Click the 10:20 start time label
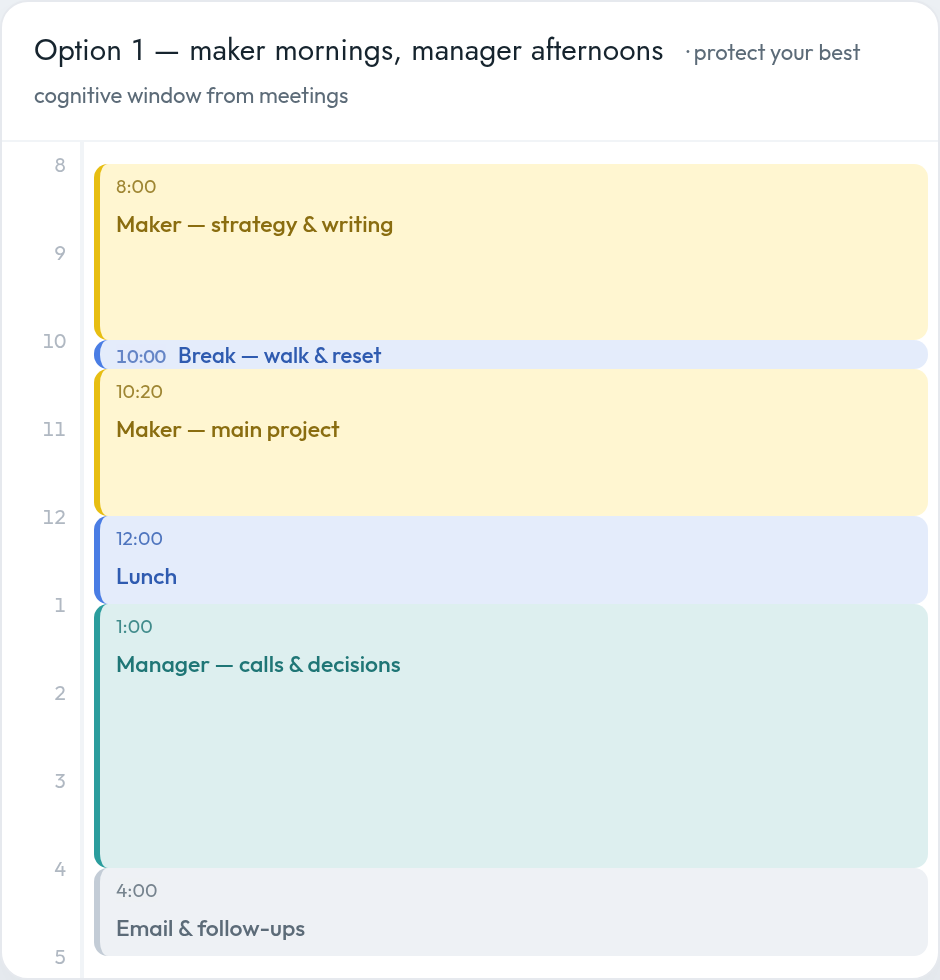The width and height of the screenshot is (940, 980). pyautogui.click(x=139, y=392)
